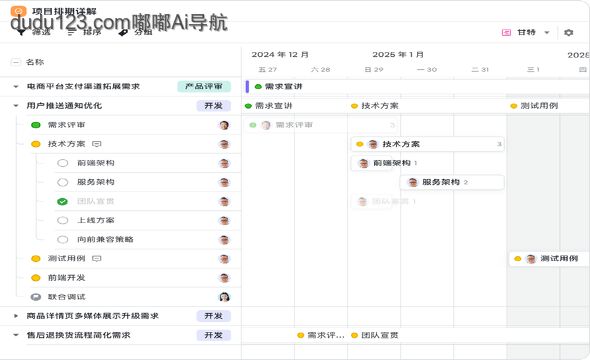Click the 产品评审 status tag

coord(204,87)
